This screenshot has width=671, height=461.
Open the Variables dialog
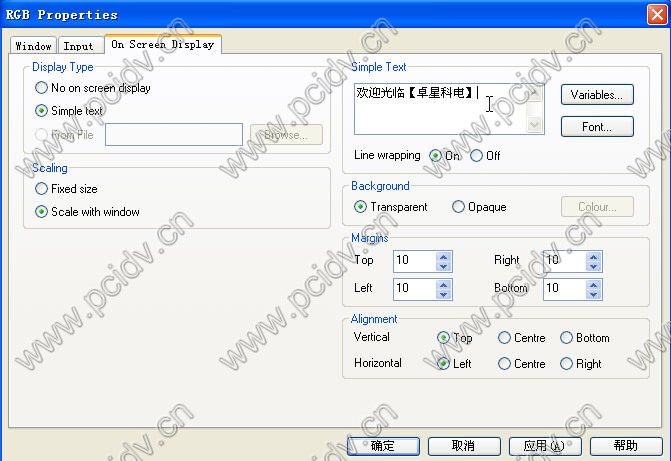(597, 95)
